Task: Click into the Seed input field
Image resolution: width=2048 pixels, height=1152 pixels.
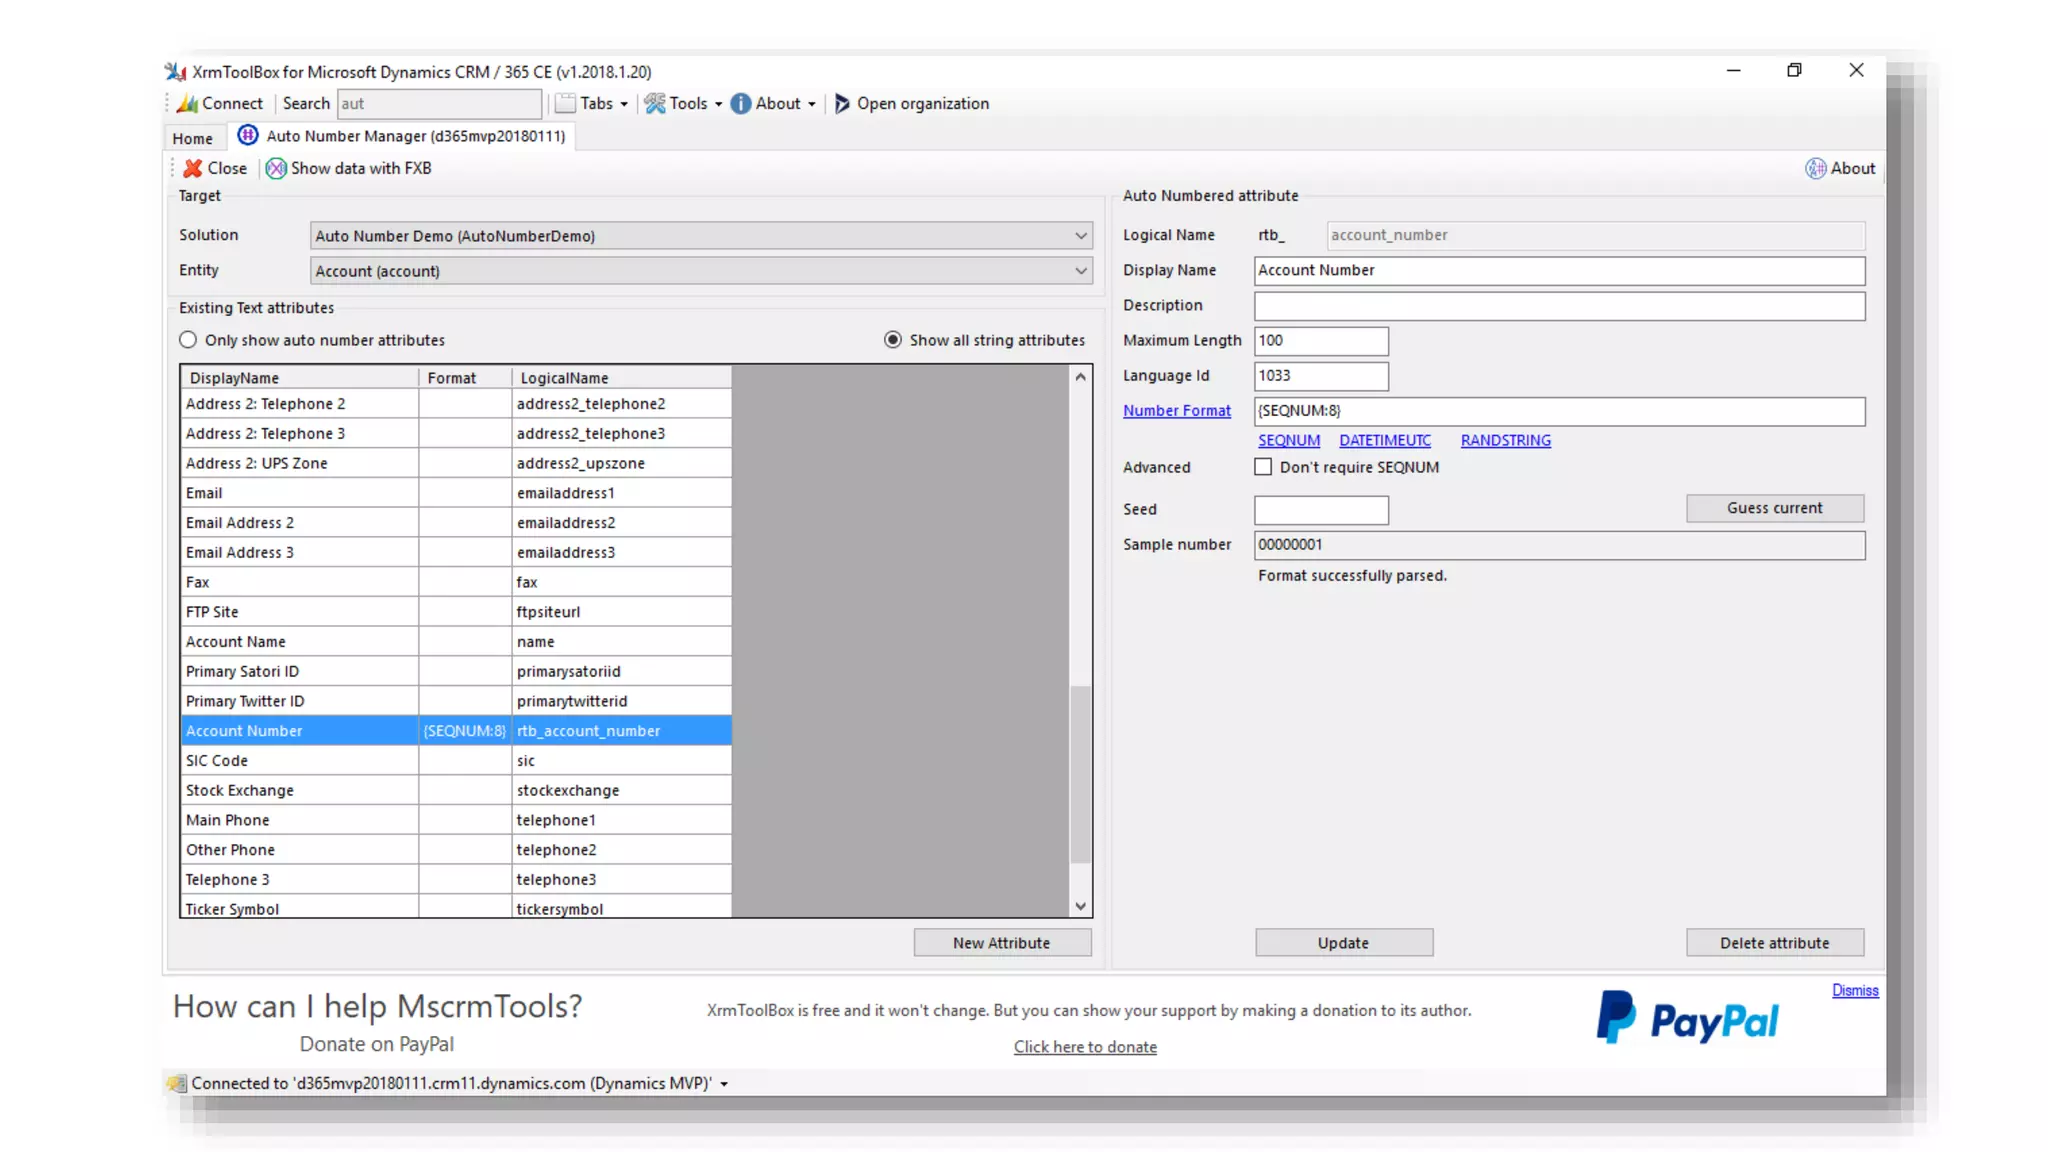Action: [x=1320, y=510]
